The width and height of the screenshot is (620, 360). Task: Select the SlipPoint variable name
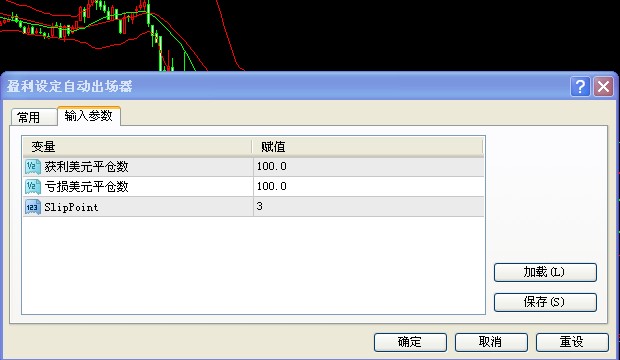pos(71,207)
